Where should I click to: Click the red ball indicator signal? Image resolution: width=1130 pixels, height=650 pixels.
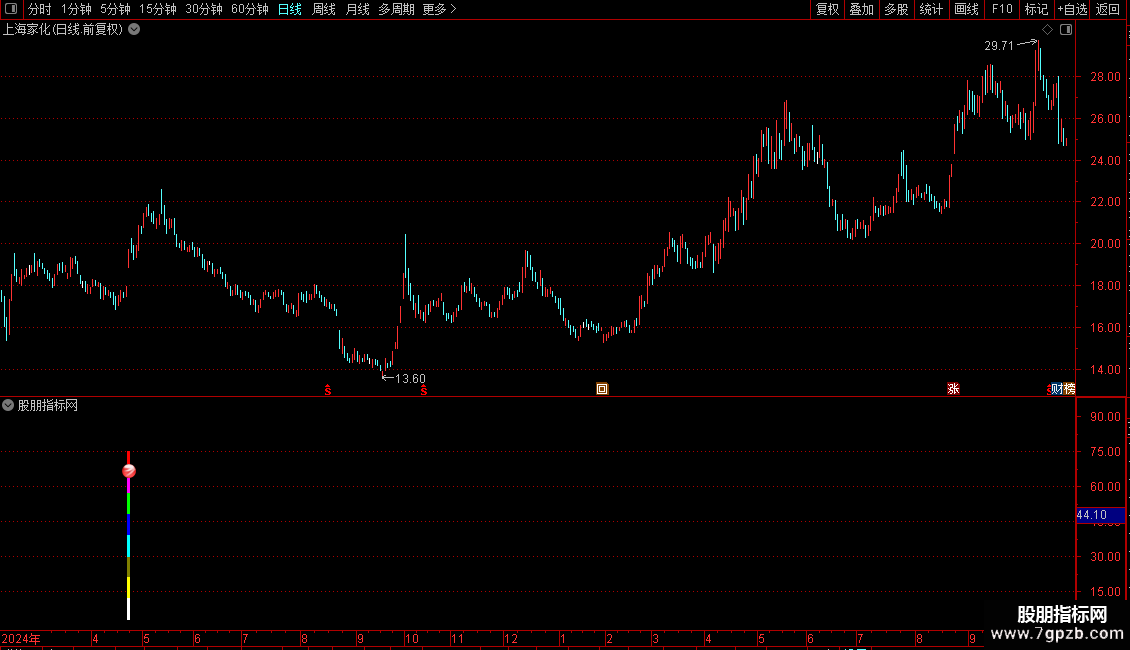coord(129,471)
